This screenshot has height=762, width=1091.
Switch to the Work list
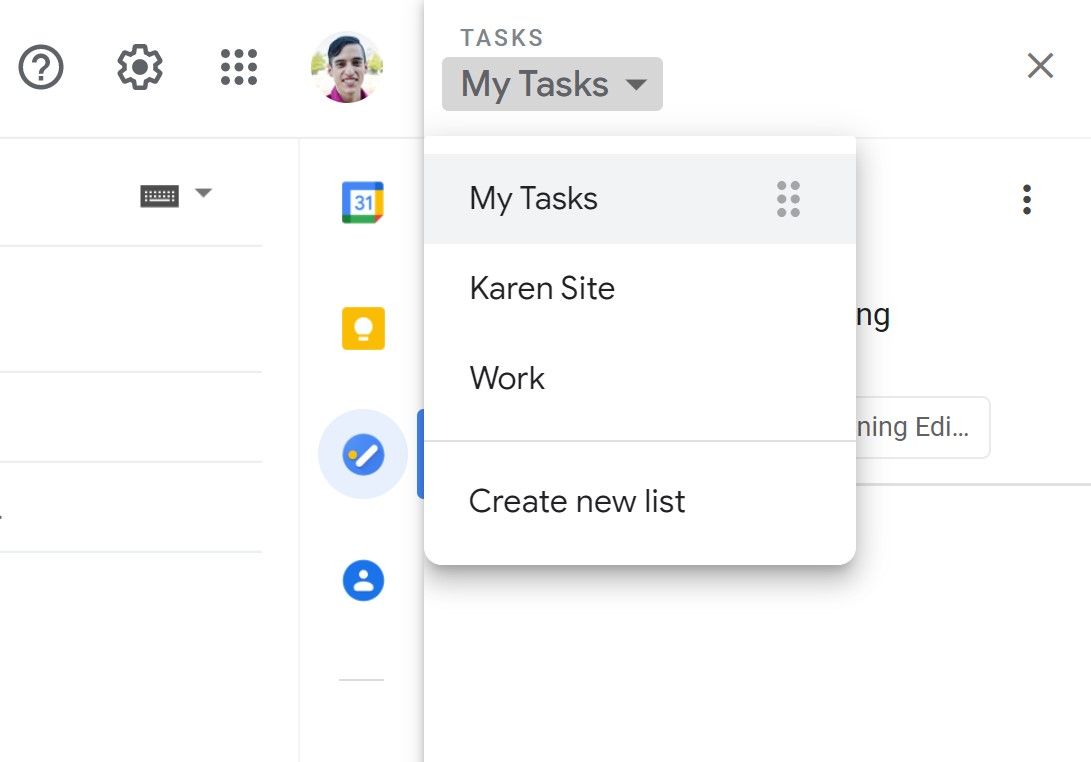click(506, 378)
